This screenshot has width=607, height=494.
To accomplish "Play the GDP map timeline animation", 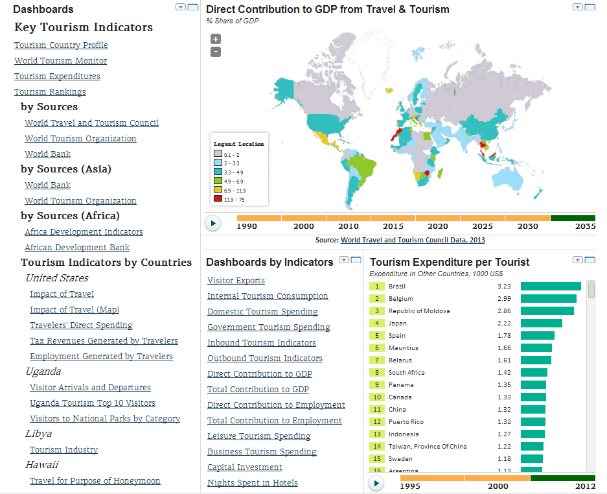I will tap(213, 225).
